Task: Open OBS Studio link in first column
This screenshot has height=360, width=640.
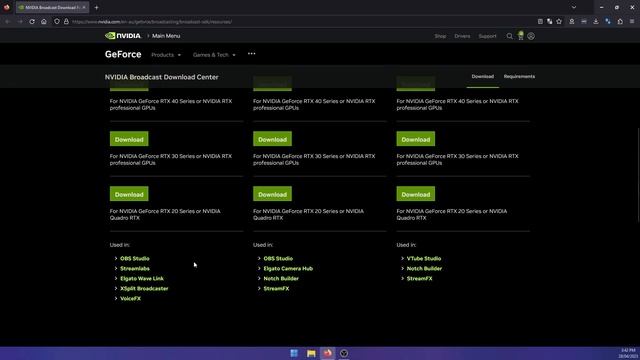Action: (x=135, y=258)
